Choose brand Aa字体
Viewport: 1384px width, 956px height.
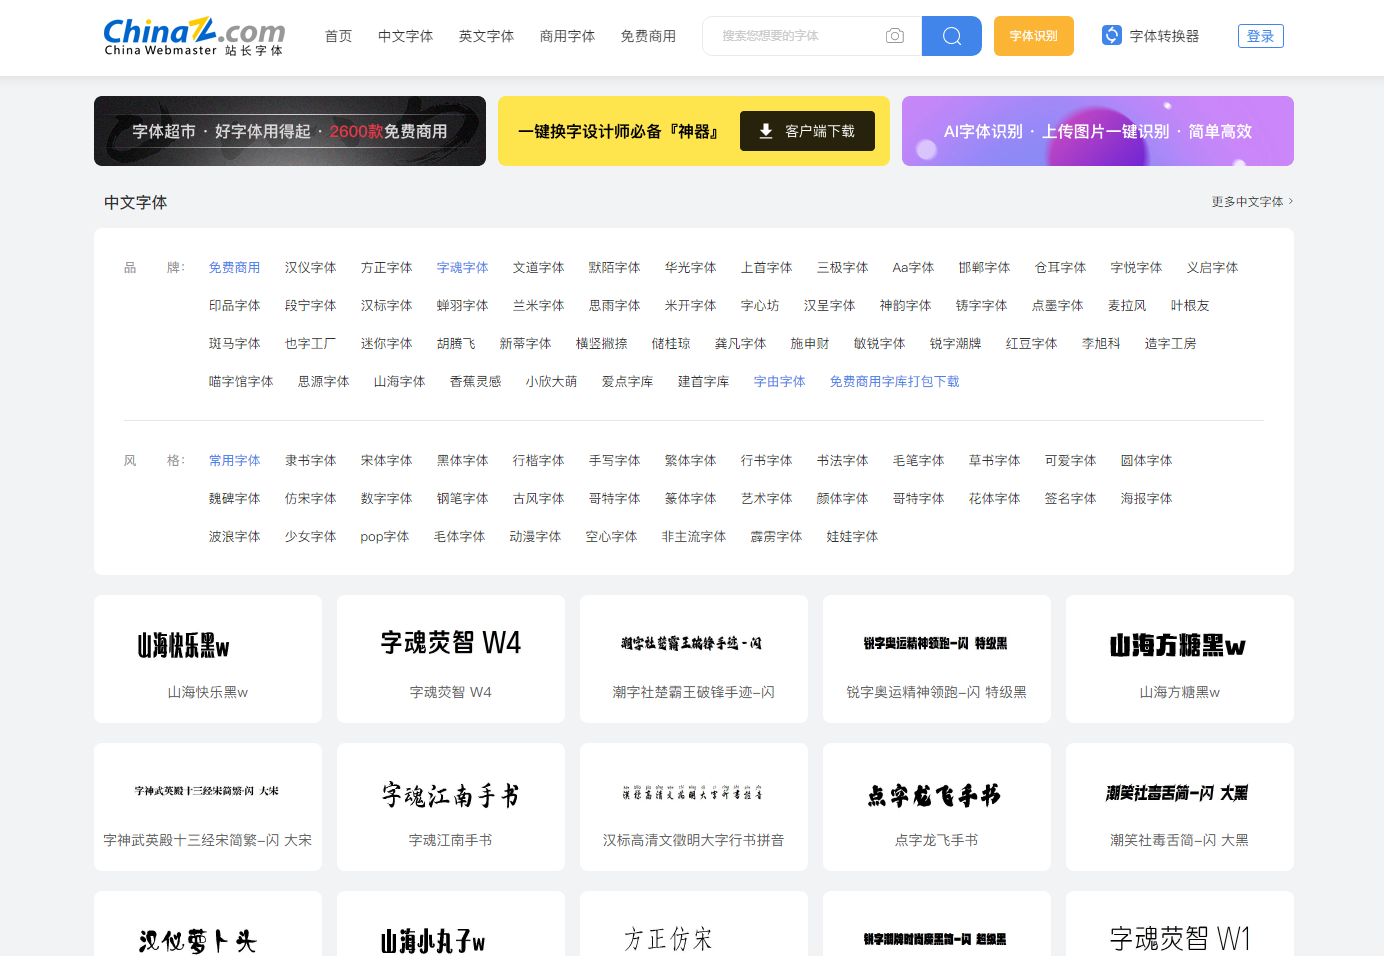pyautogui.click(x=914, y=267)
